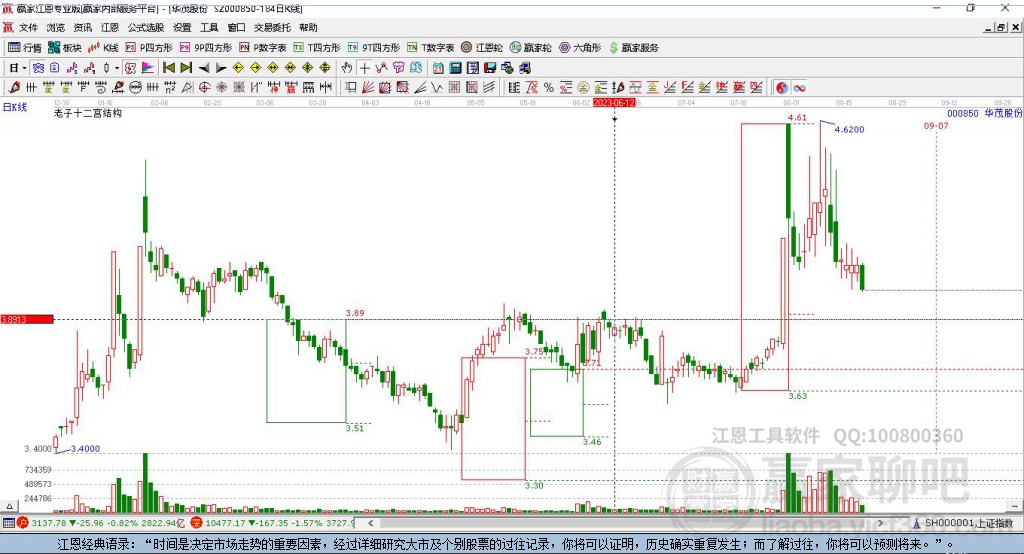Click the last yellow diamond icon
Screen dimensions: 1024x554
325,68
